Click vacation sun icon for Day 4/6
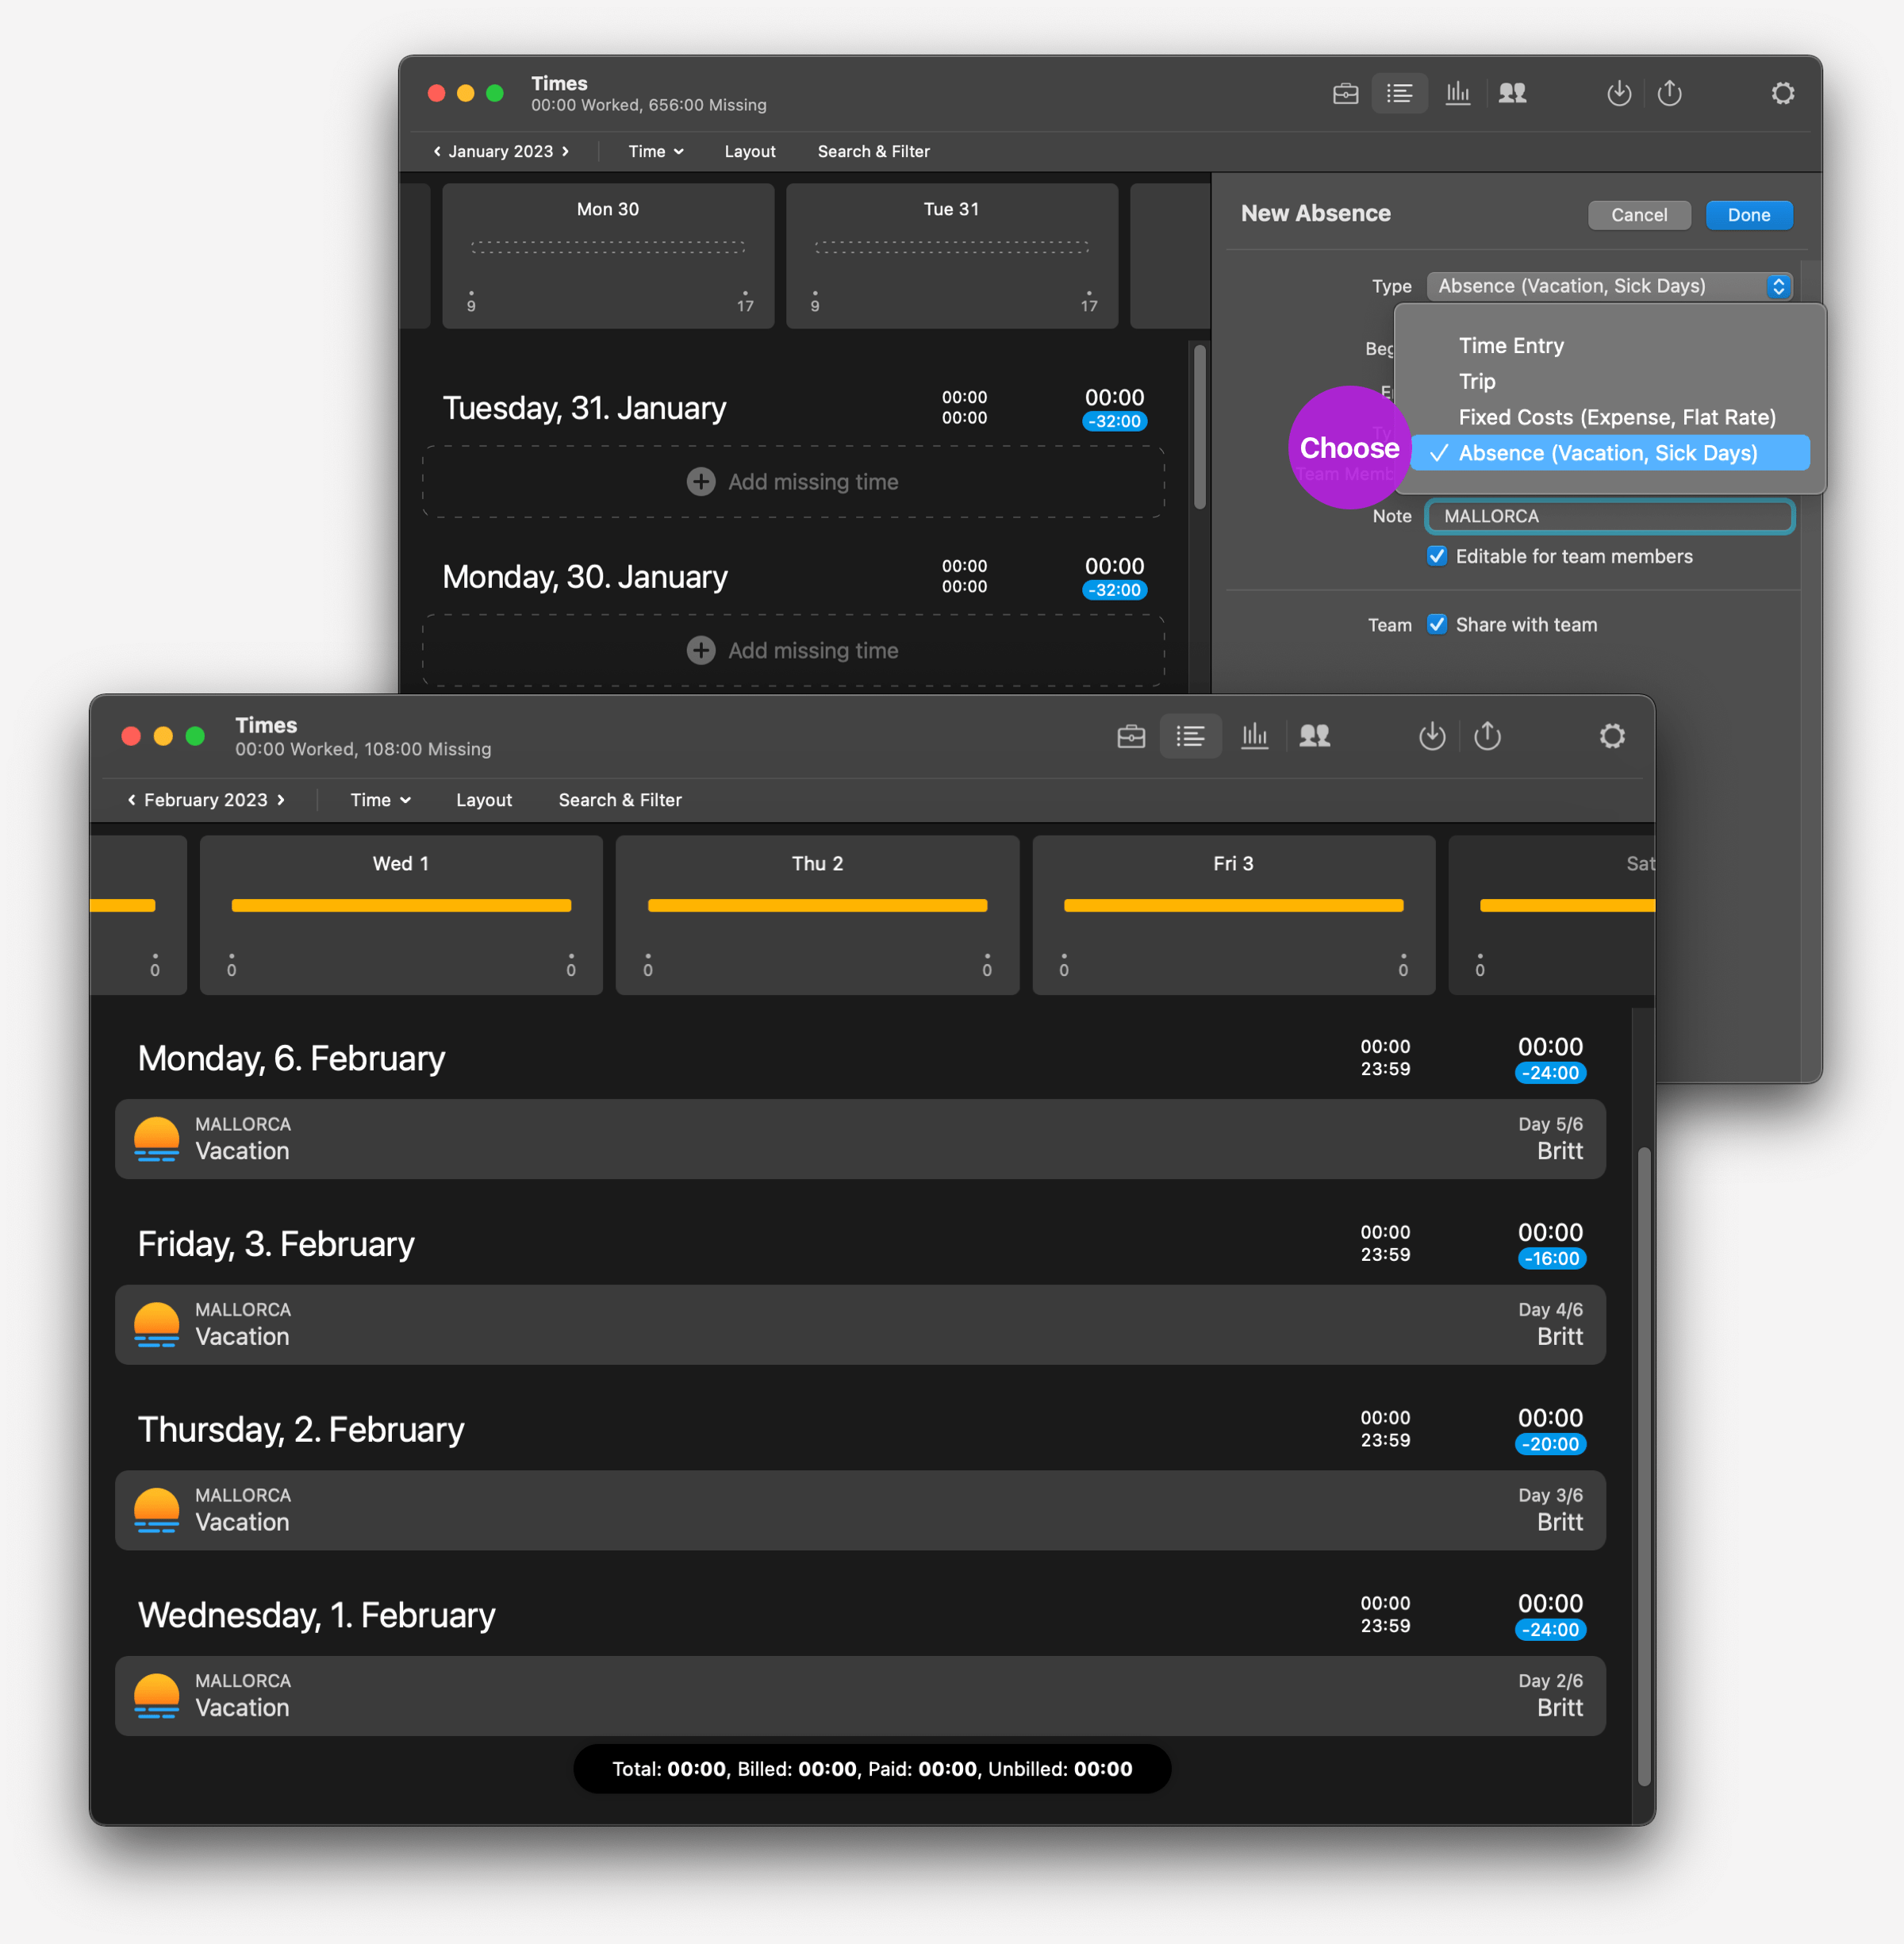This screenshot has height=1944, width=1904. [x=157, y=1325]
